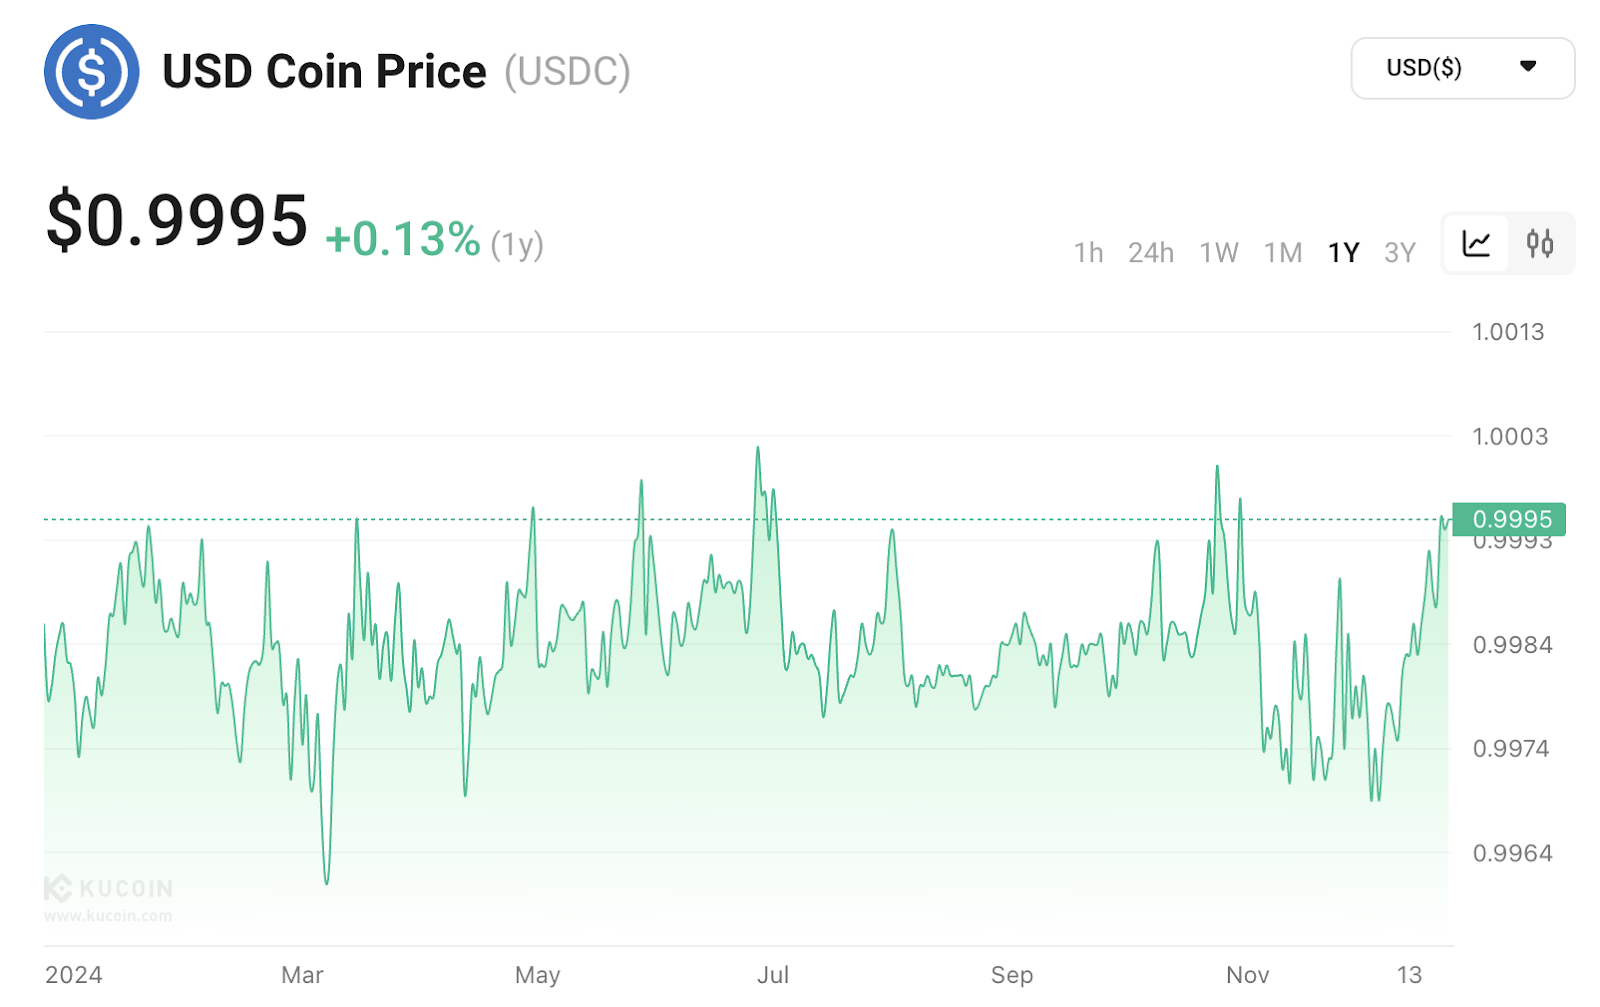This screenshot has width=1600, height=1007.
Task: Click the www.kucoin.com watermark text
Action: (x=108, y=916)
